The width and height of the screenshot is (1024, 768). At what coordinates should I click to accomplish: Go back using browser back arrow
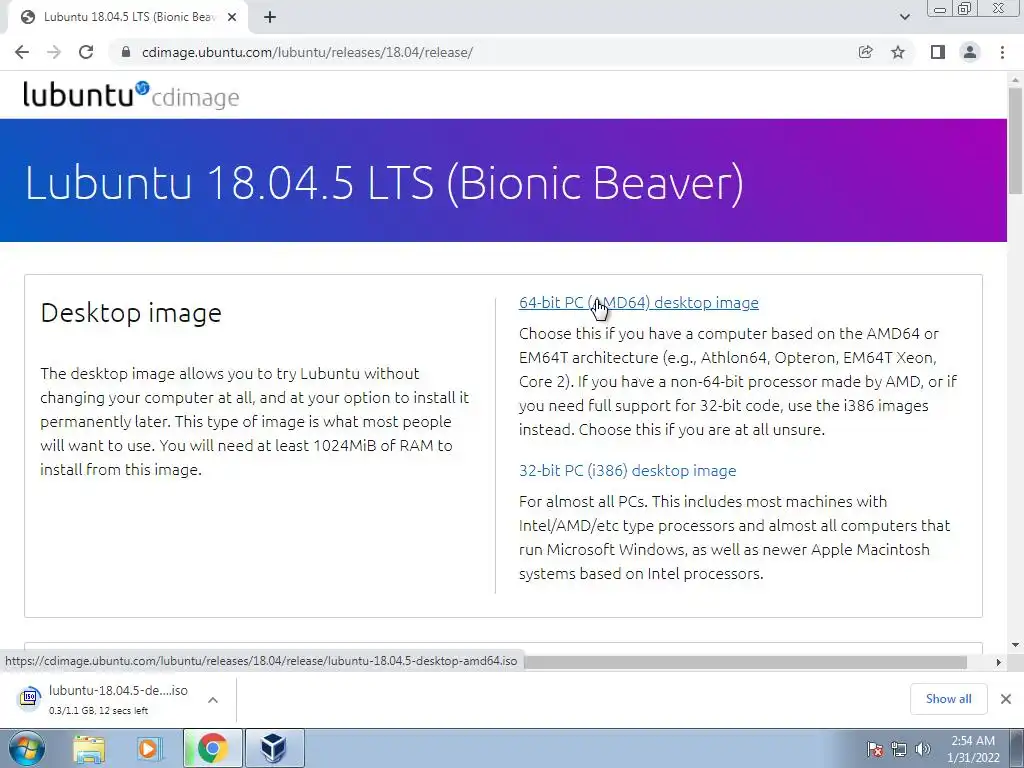pyautogui.click(x=22, y=52)
